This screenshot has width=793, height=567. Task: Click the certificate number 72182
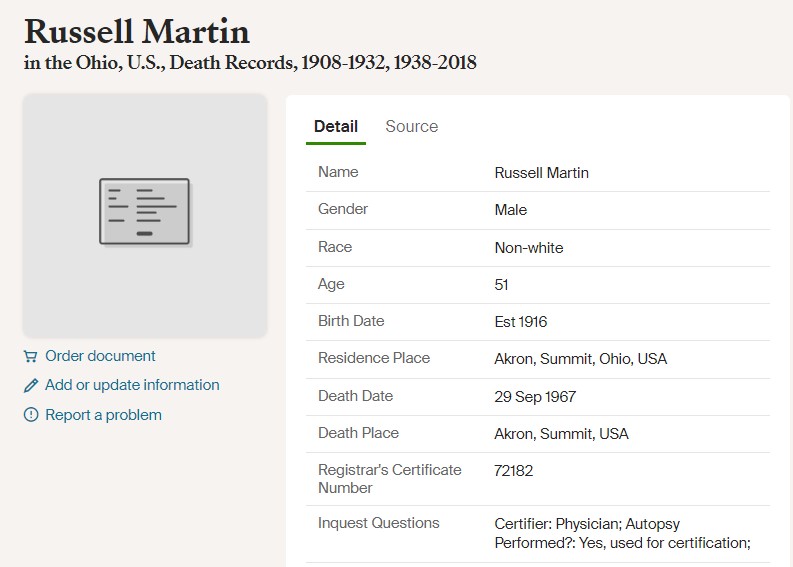[x=513, y=471]
